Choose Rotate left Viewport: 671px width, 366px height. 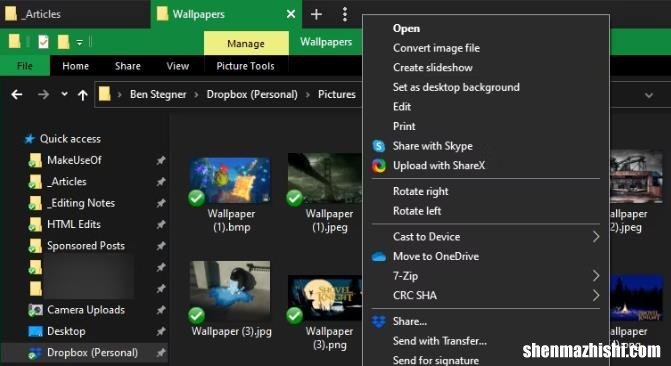[x=417, y=211]
